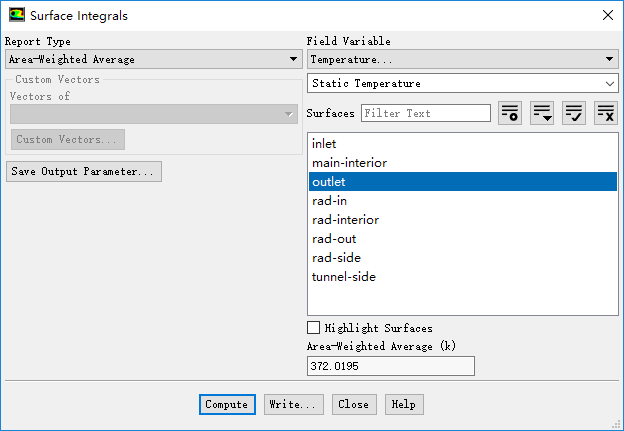Click Save Output Parameter... button
The width and height of the screenshot is (624, 431).
[x=84, y=172]
